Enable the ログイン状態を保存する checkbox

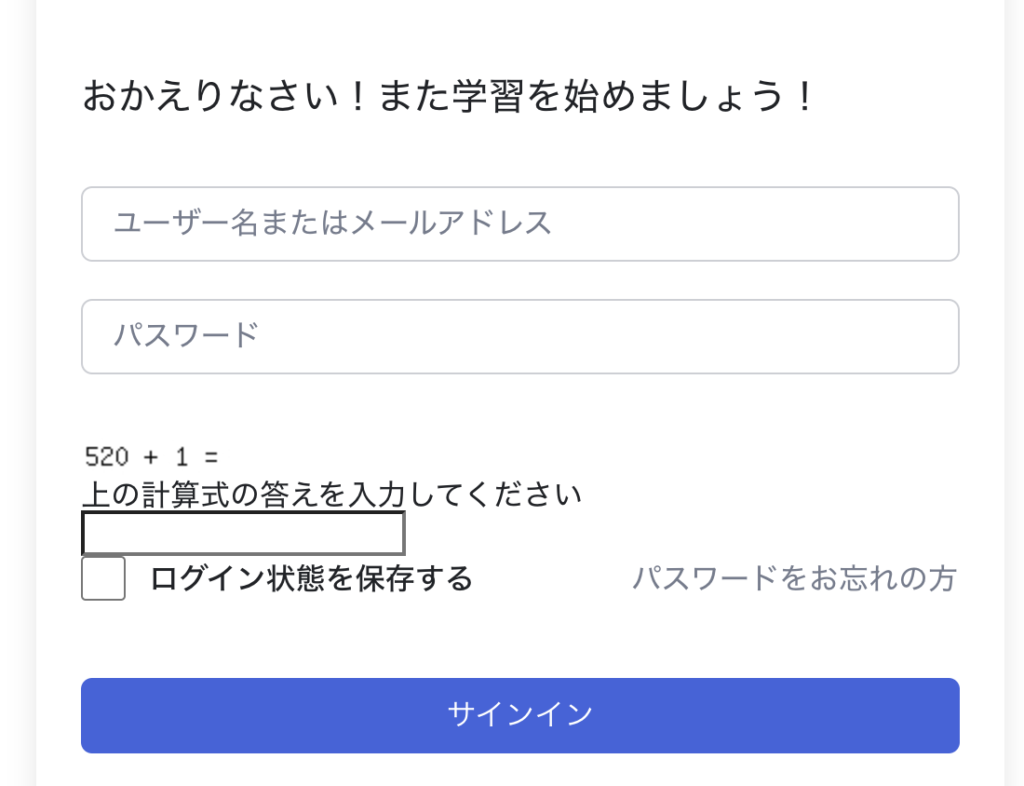point(103,579)
